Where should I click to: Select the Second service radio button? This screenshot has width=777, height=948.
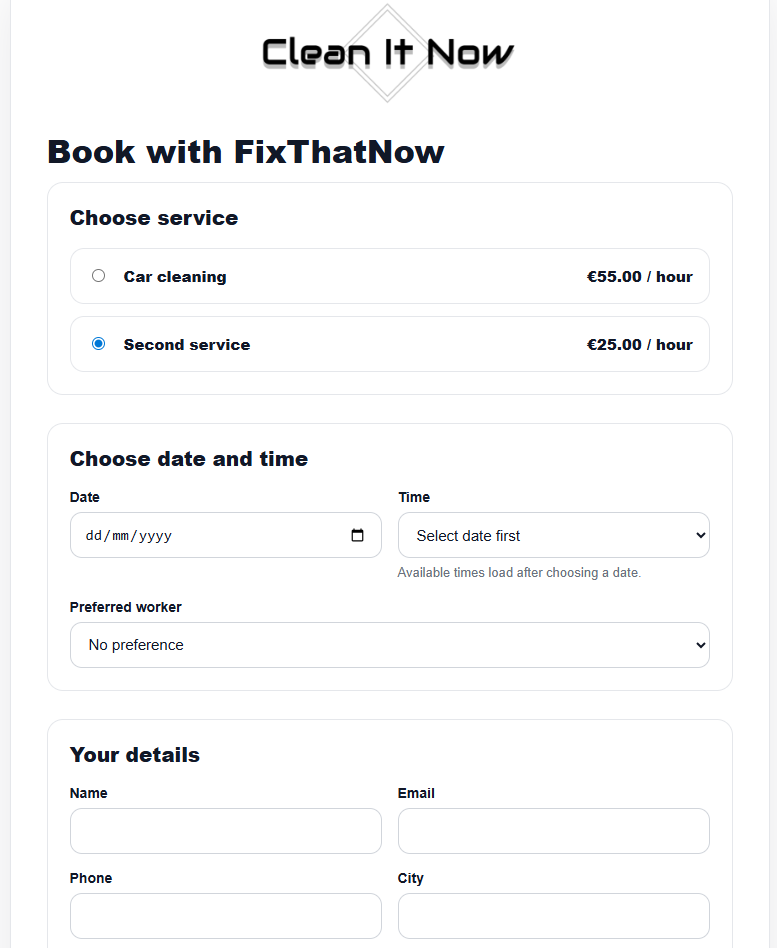pyautogui.click(x=99, y=343)
